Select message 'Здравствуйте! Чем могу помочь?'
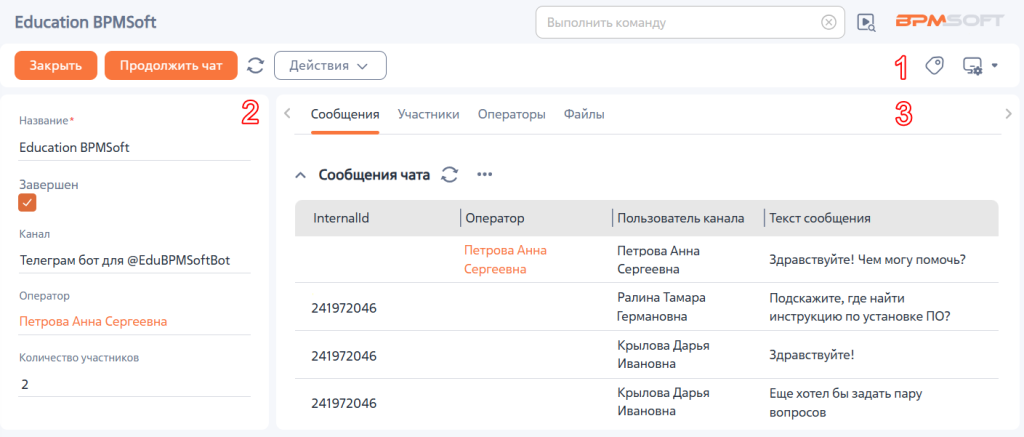Screen dimensions: 1024x437 868,259
